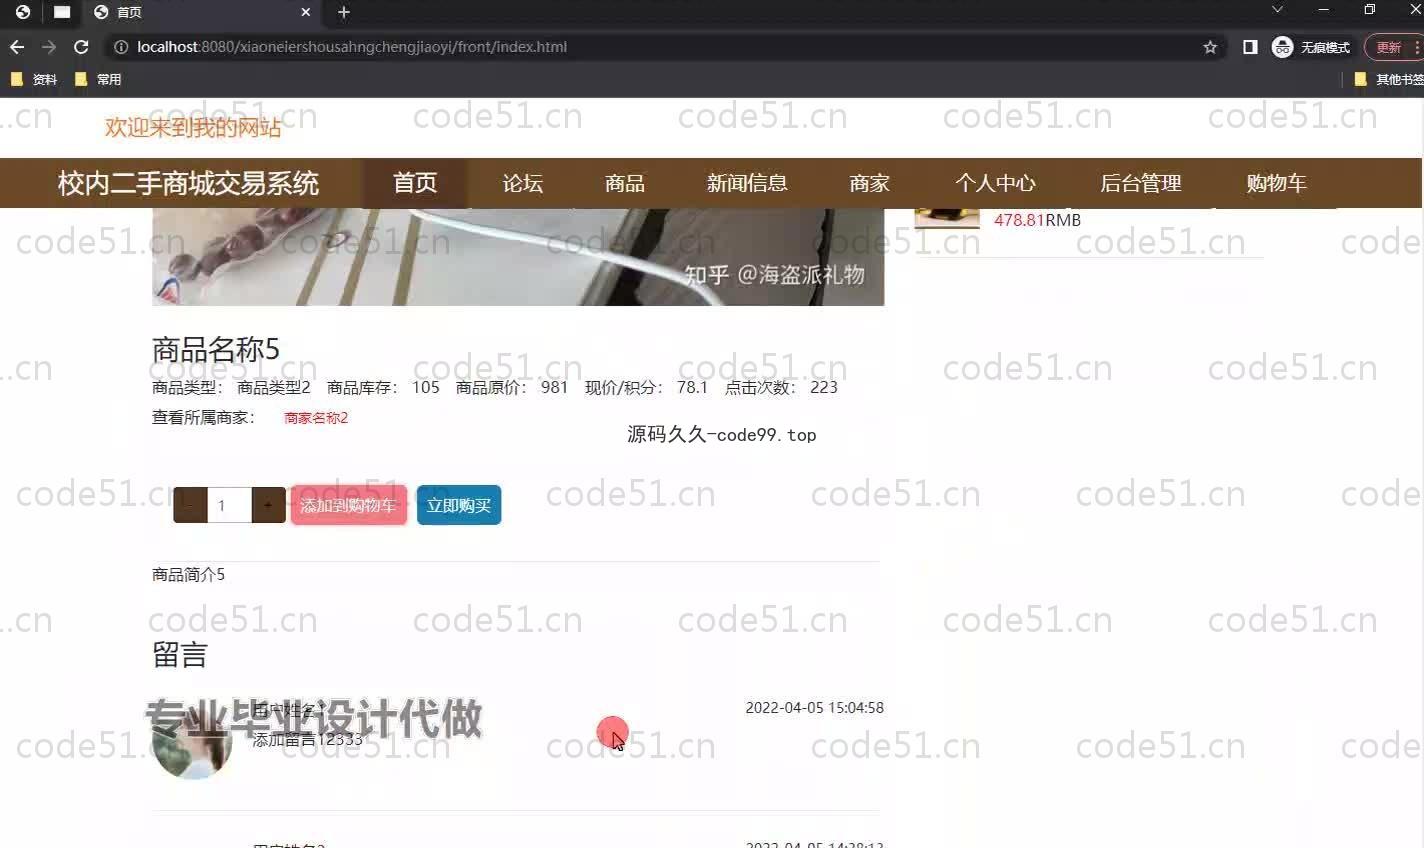1424x848 pixels.
Task: Increase quantity with the plus button
Action: pos(268,505)
